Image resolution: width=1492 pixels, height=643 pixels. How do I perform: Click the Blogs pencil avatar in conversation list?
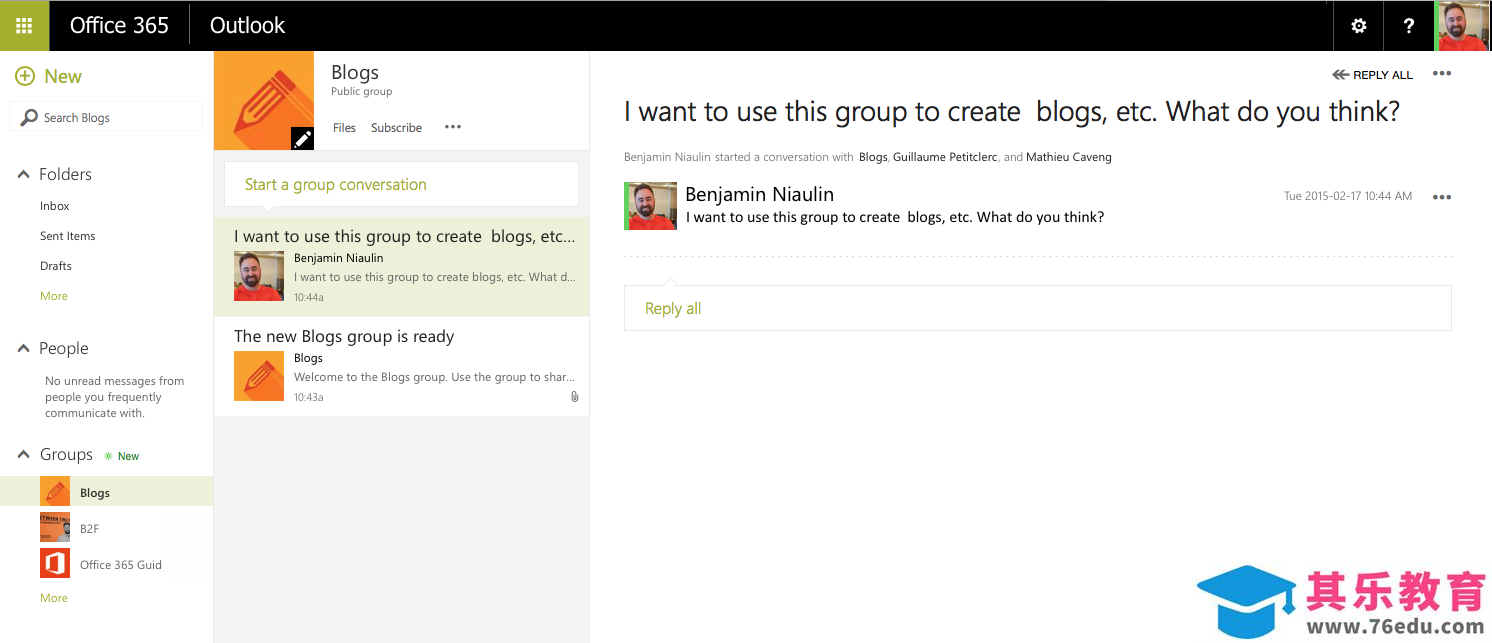tap(259, 376)
